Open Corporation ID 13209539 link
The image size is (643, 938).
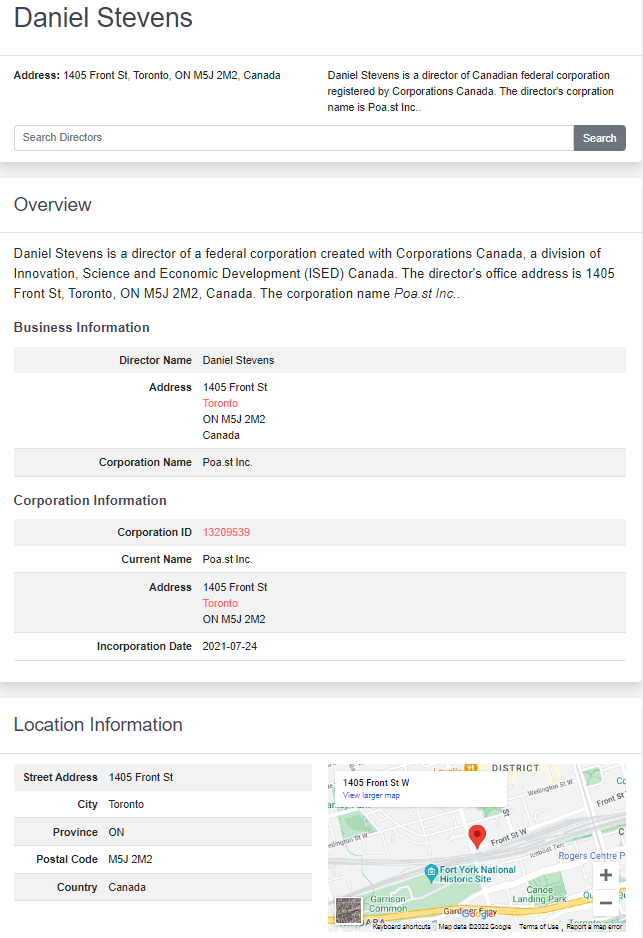226,532
